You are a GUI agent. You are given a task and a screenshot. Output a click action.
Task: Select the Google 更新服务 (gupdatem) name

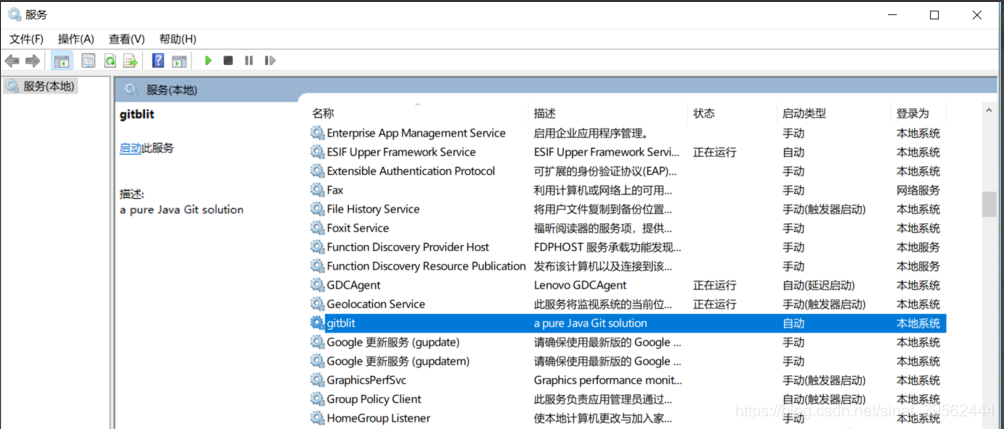(398, 361)
